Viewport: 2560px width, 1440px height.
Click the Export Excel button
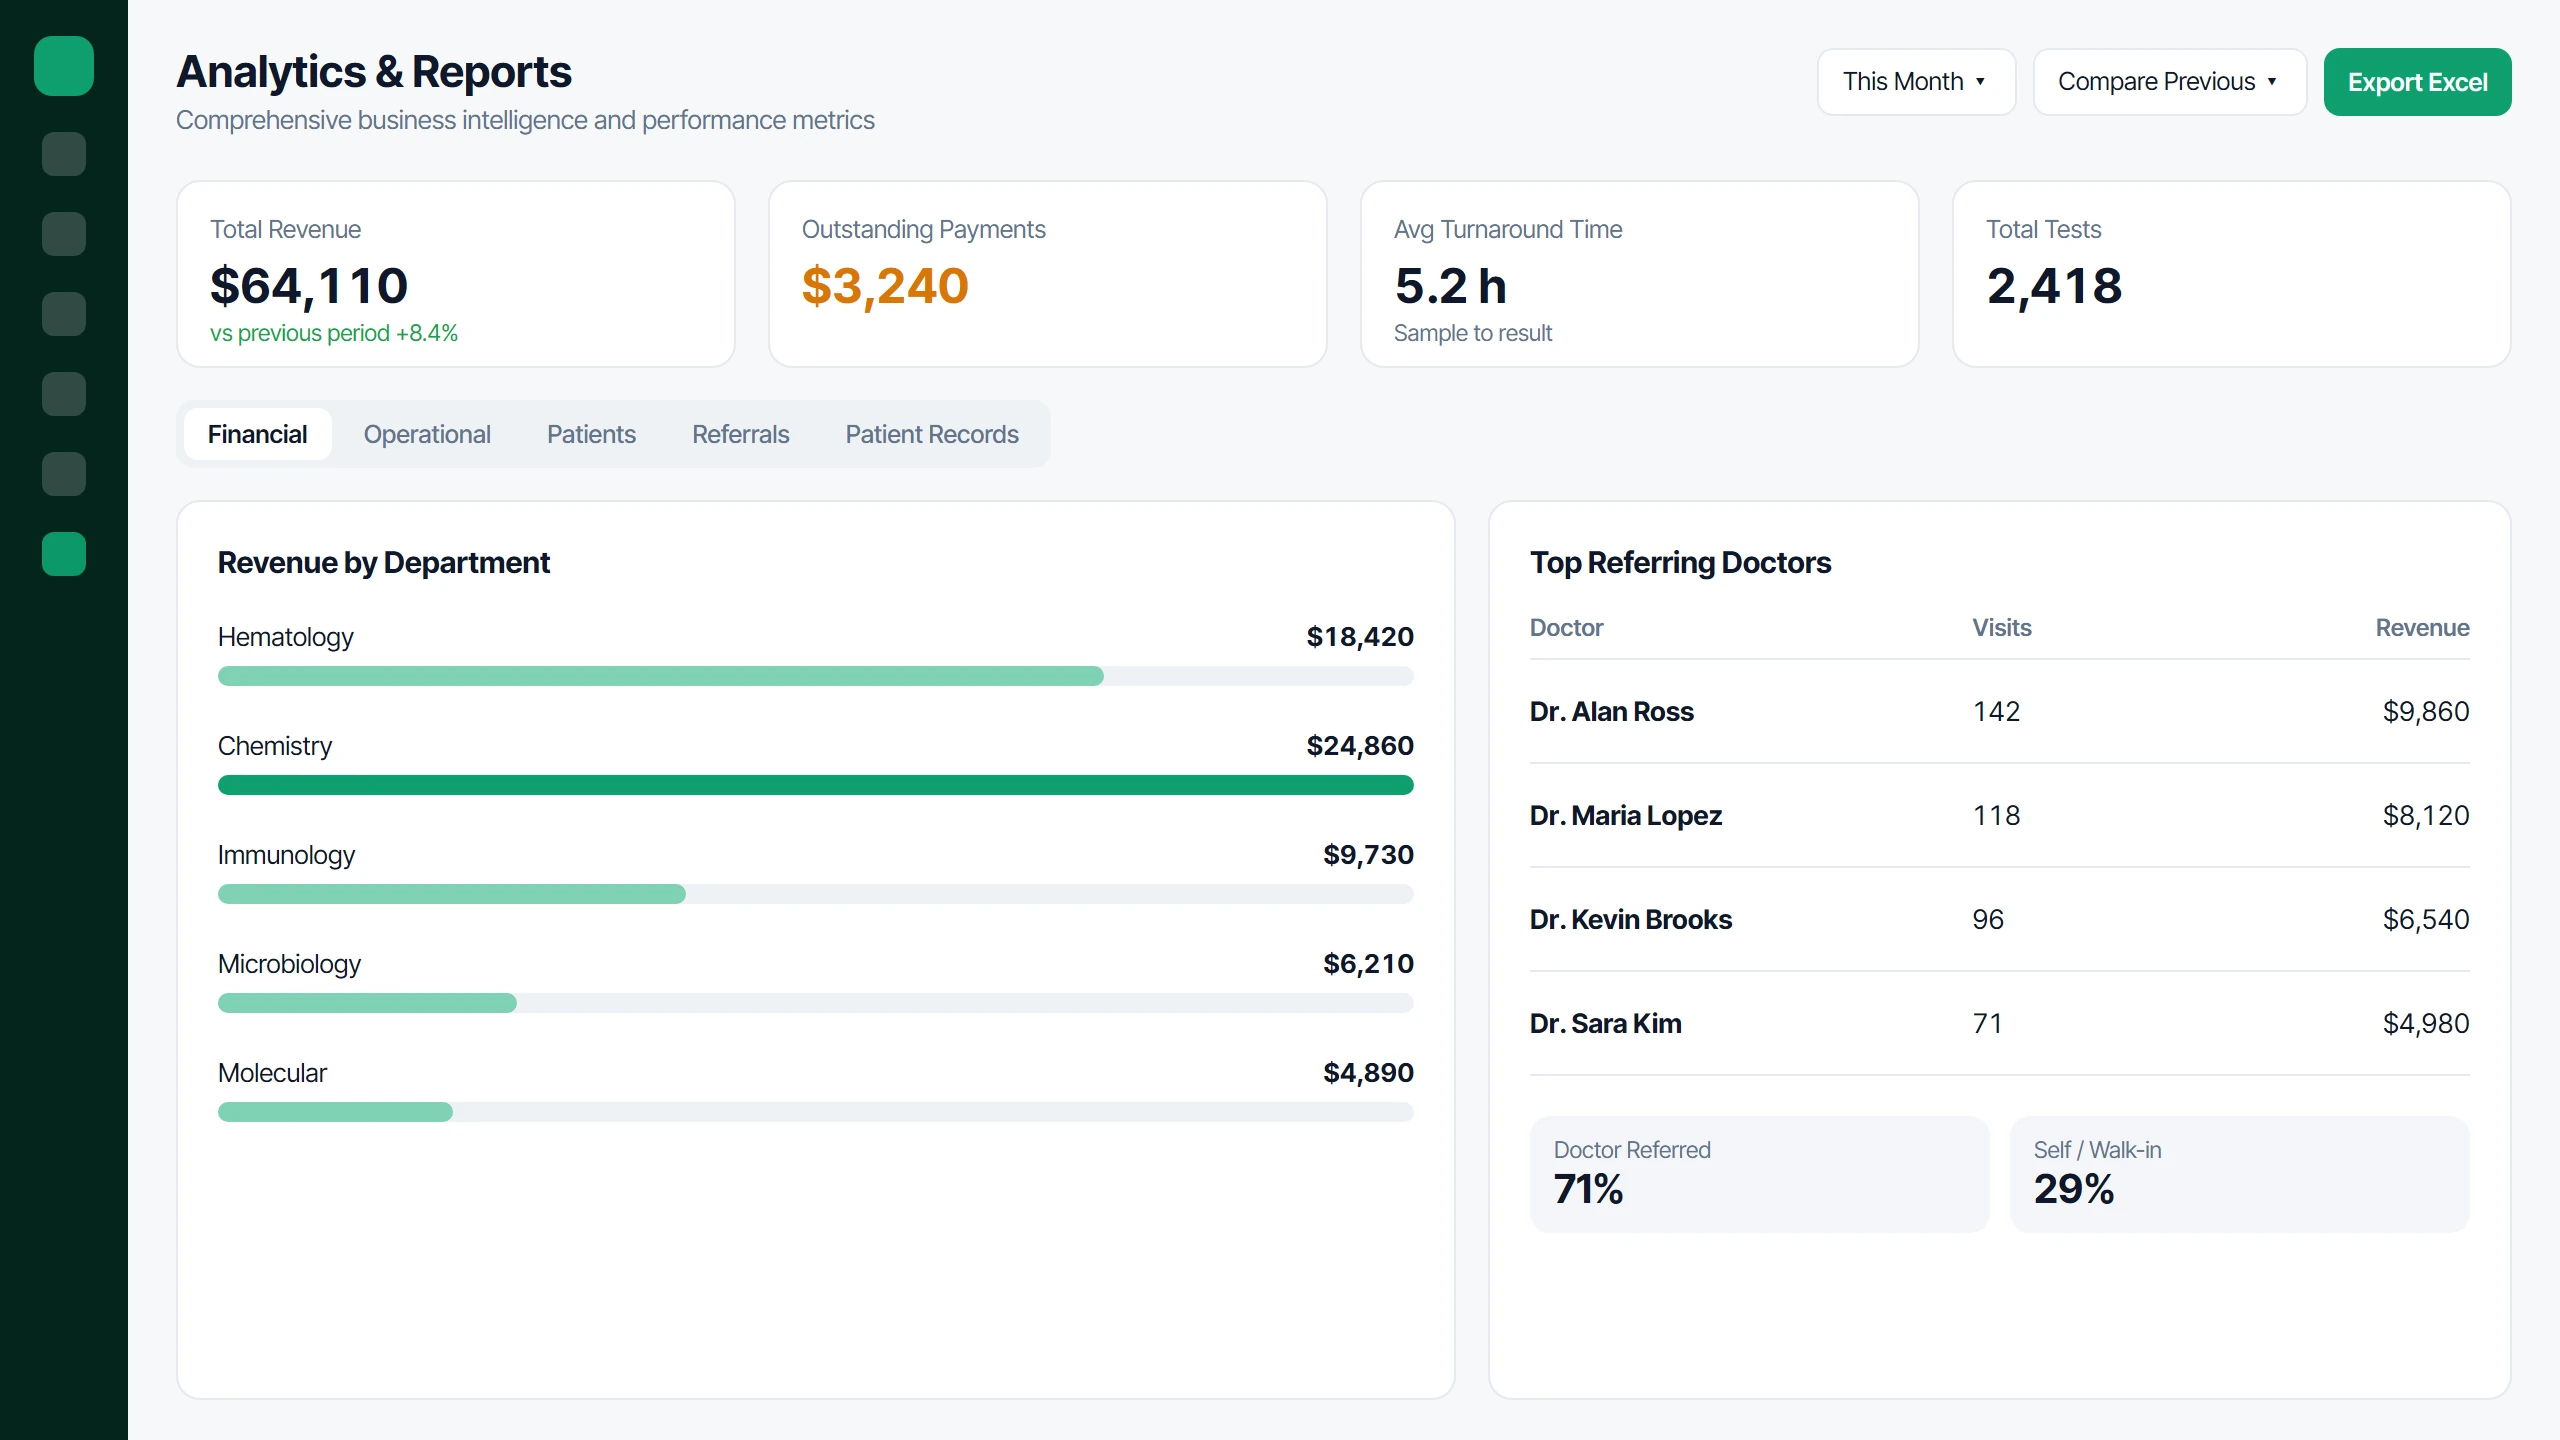pos(2417,82)
